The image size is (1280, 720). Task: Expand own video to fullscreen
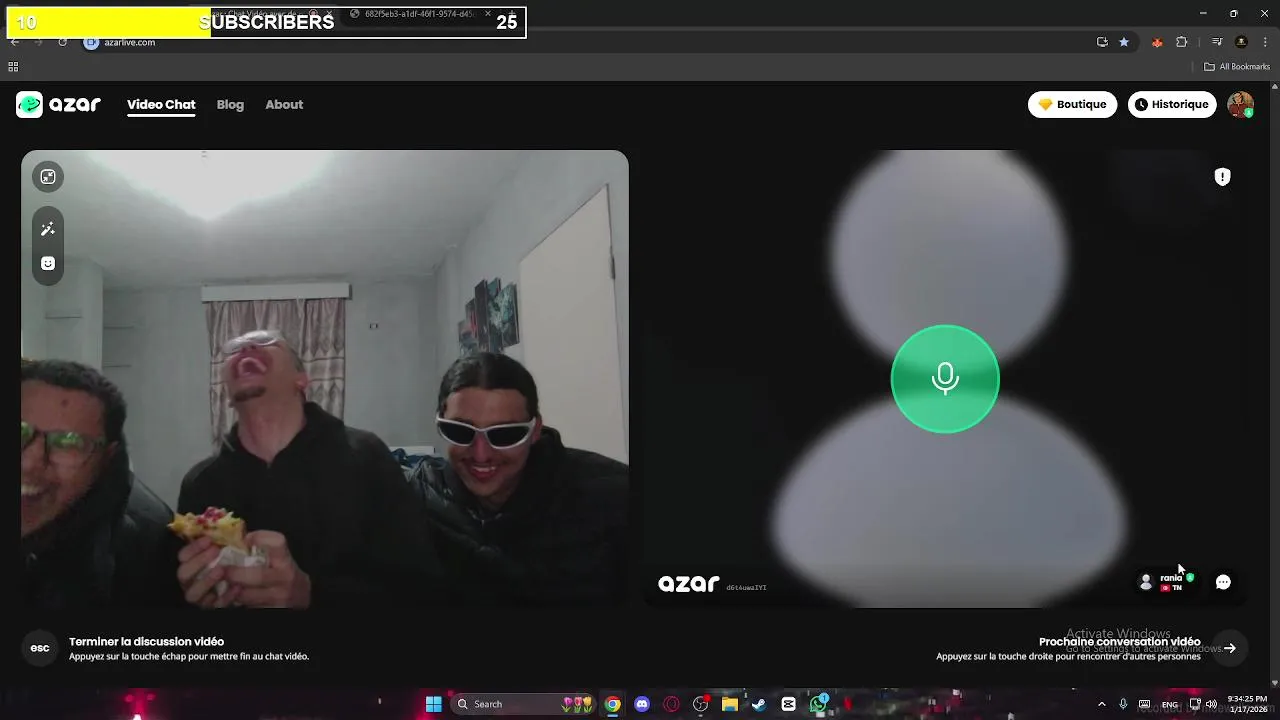(x=48, y=177)
